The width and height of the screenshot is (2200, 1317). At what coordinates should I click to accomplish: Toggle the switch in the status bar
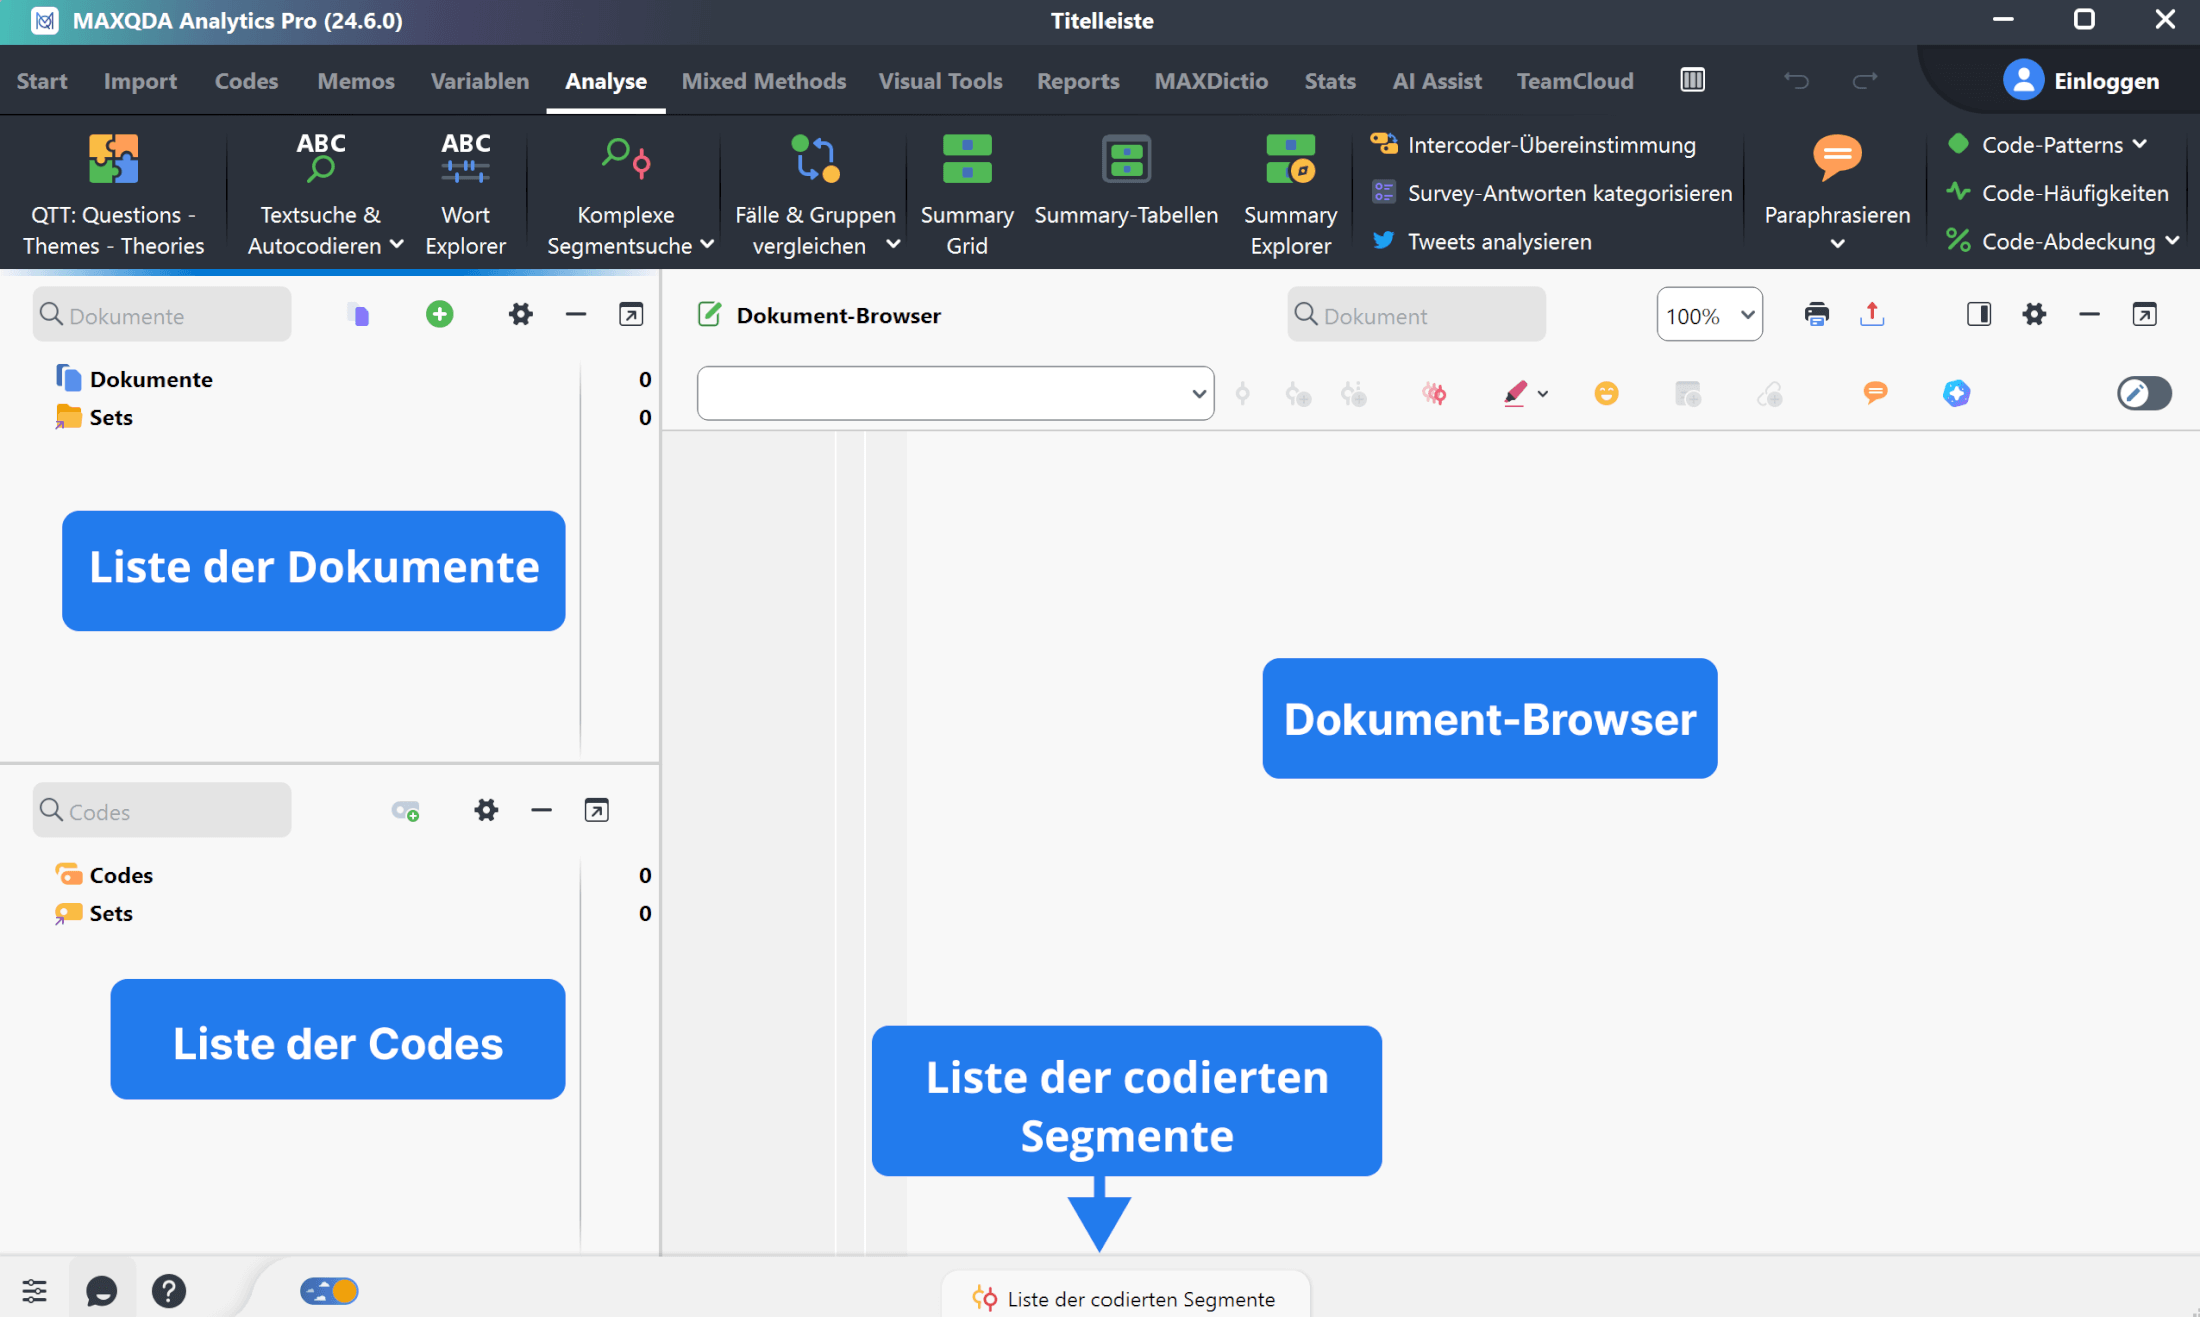point(329,1291)
